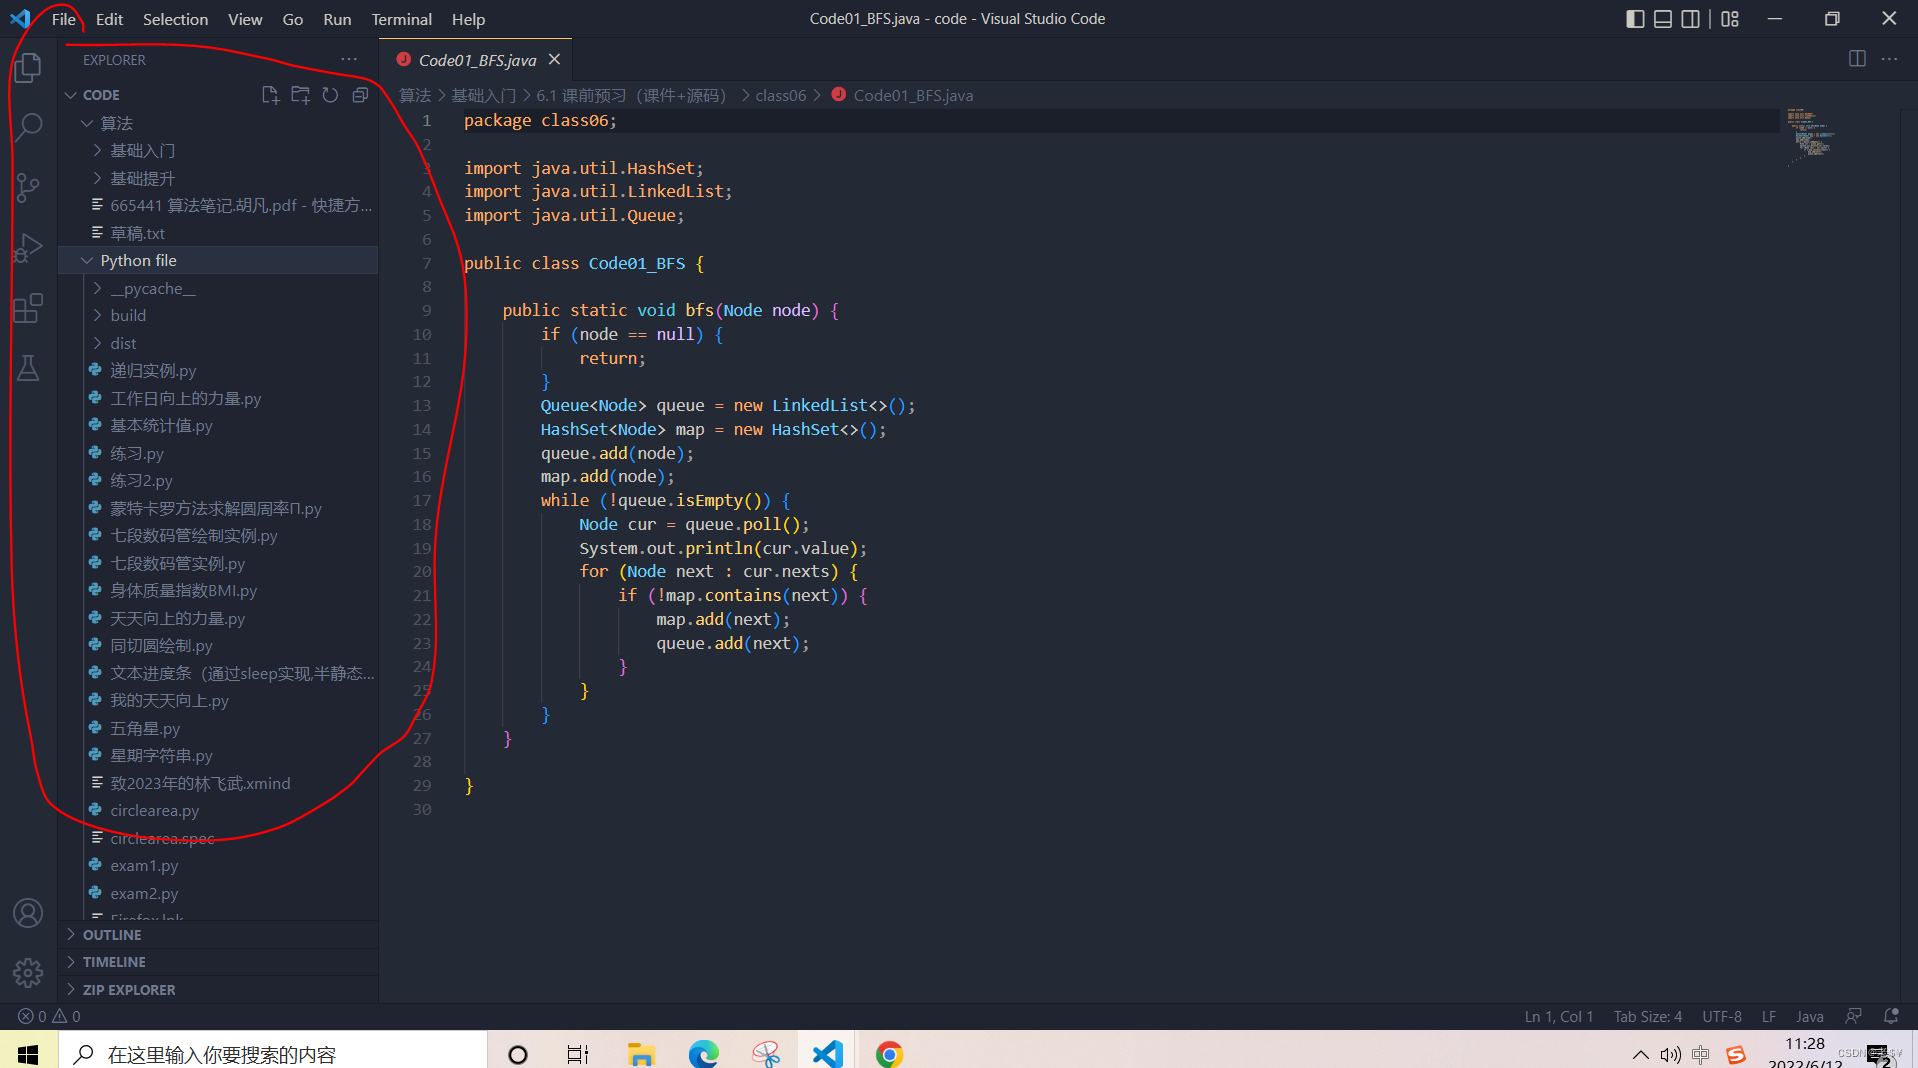Open the Explorer view in activity bar
This screenshot has height=1068, width=1918.
(x=28, y=67)
